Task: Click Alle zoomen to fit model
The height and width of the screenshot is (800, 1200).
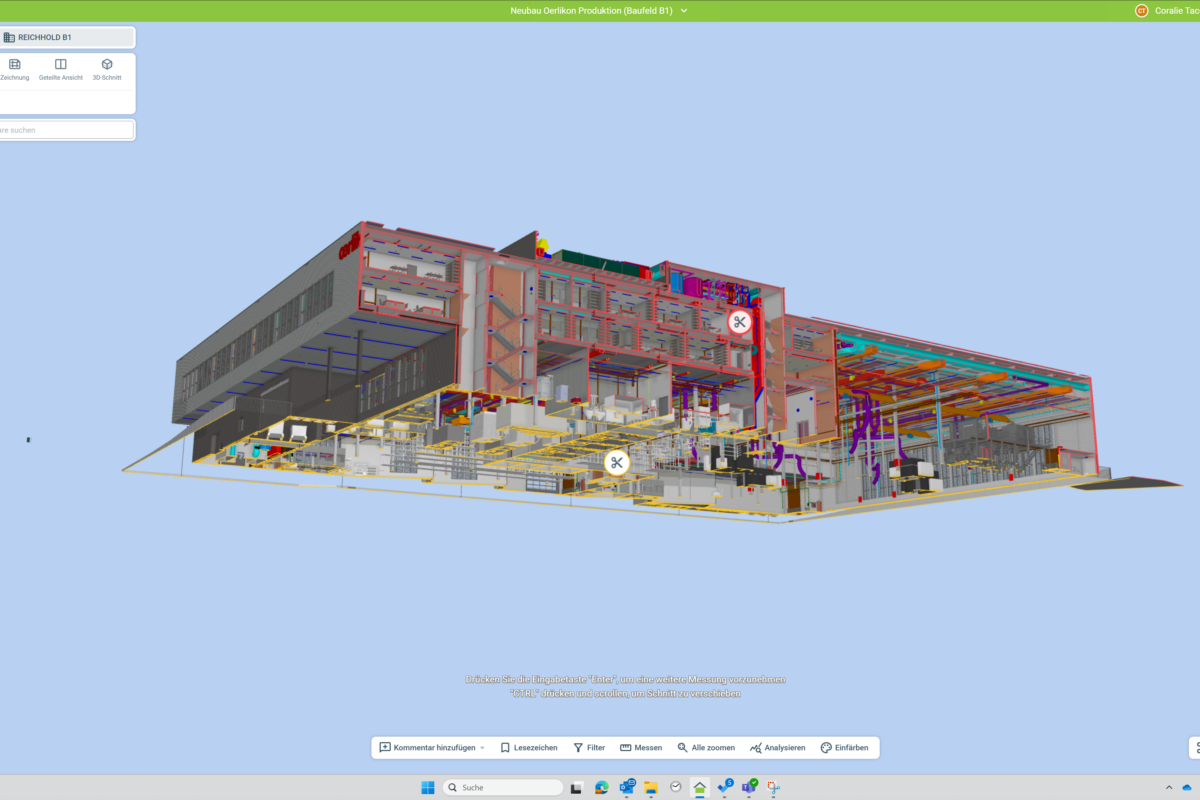Action: [x=706, y=748]
